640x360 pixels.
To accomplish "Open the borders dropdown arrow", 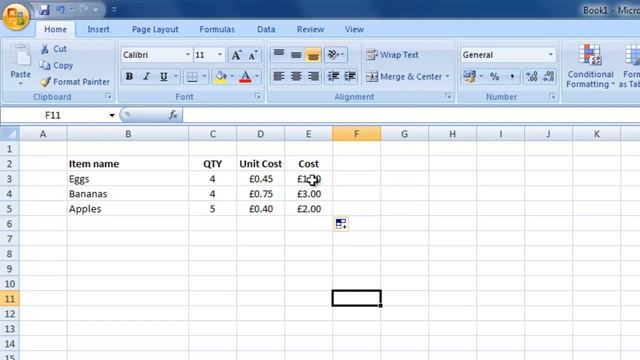I will click(x=204, y=76).
